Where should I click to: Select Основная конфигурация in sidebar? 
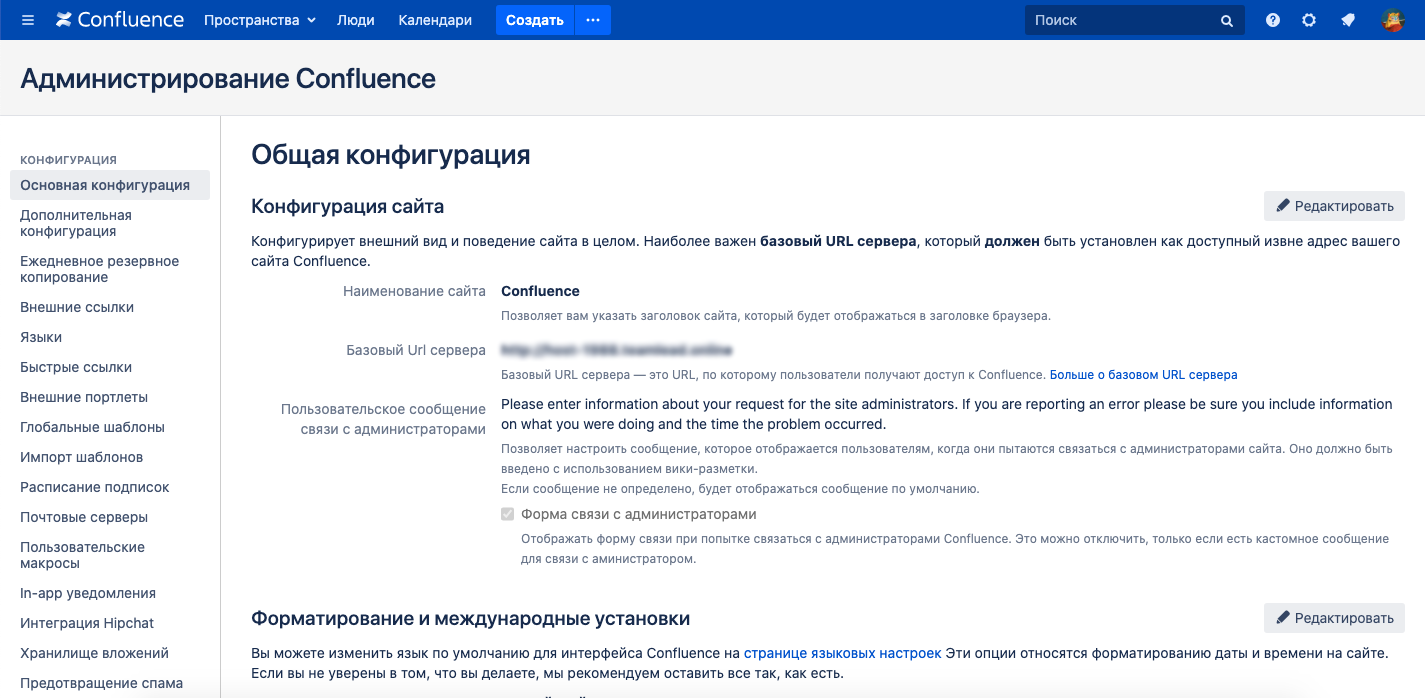(110, 185)
